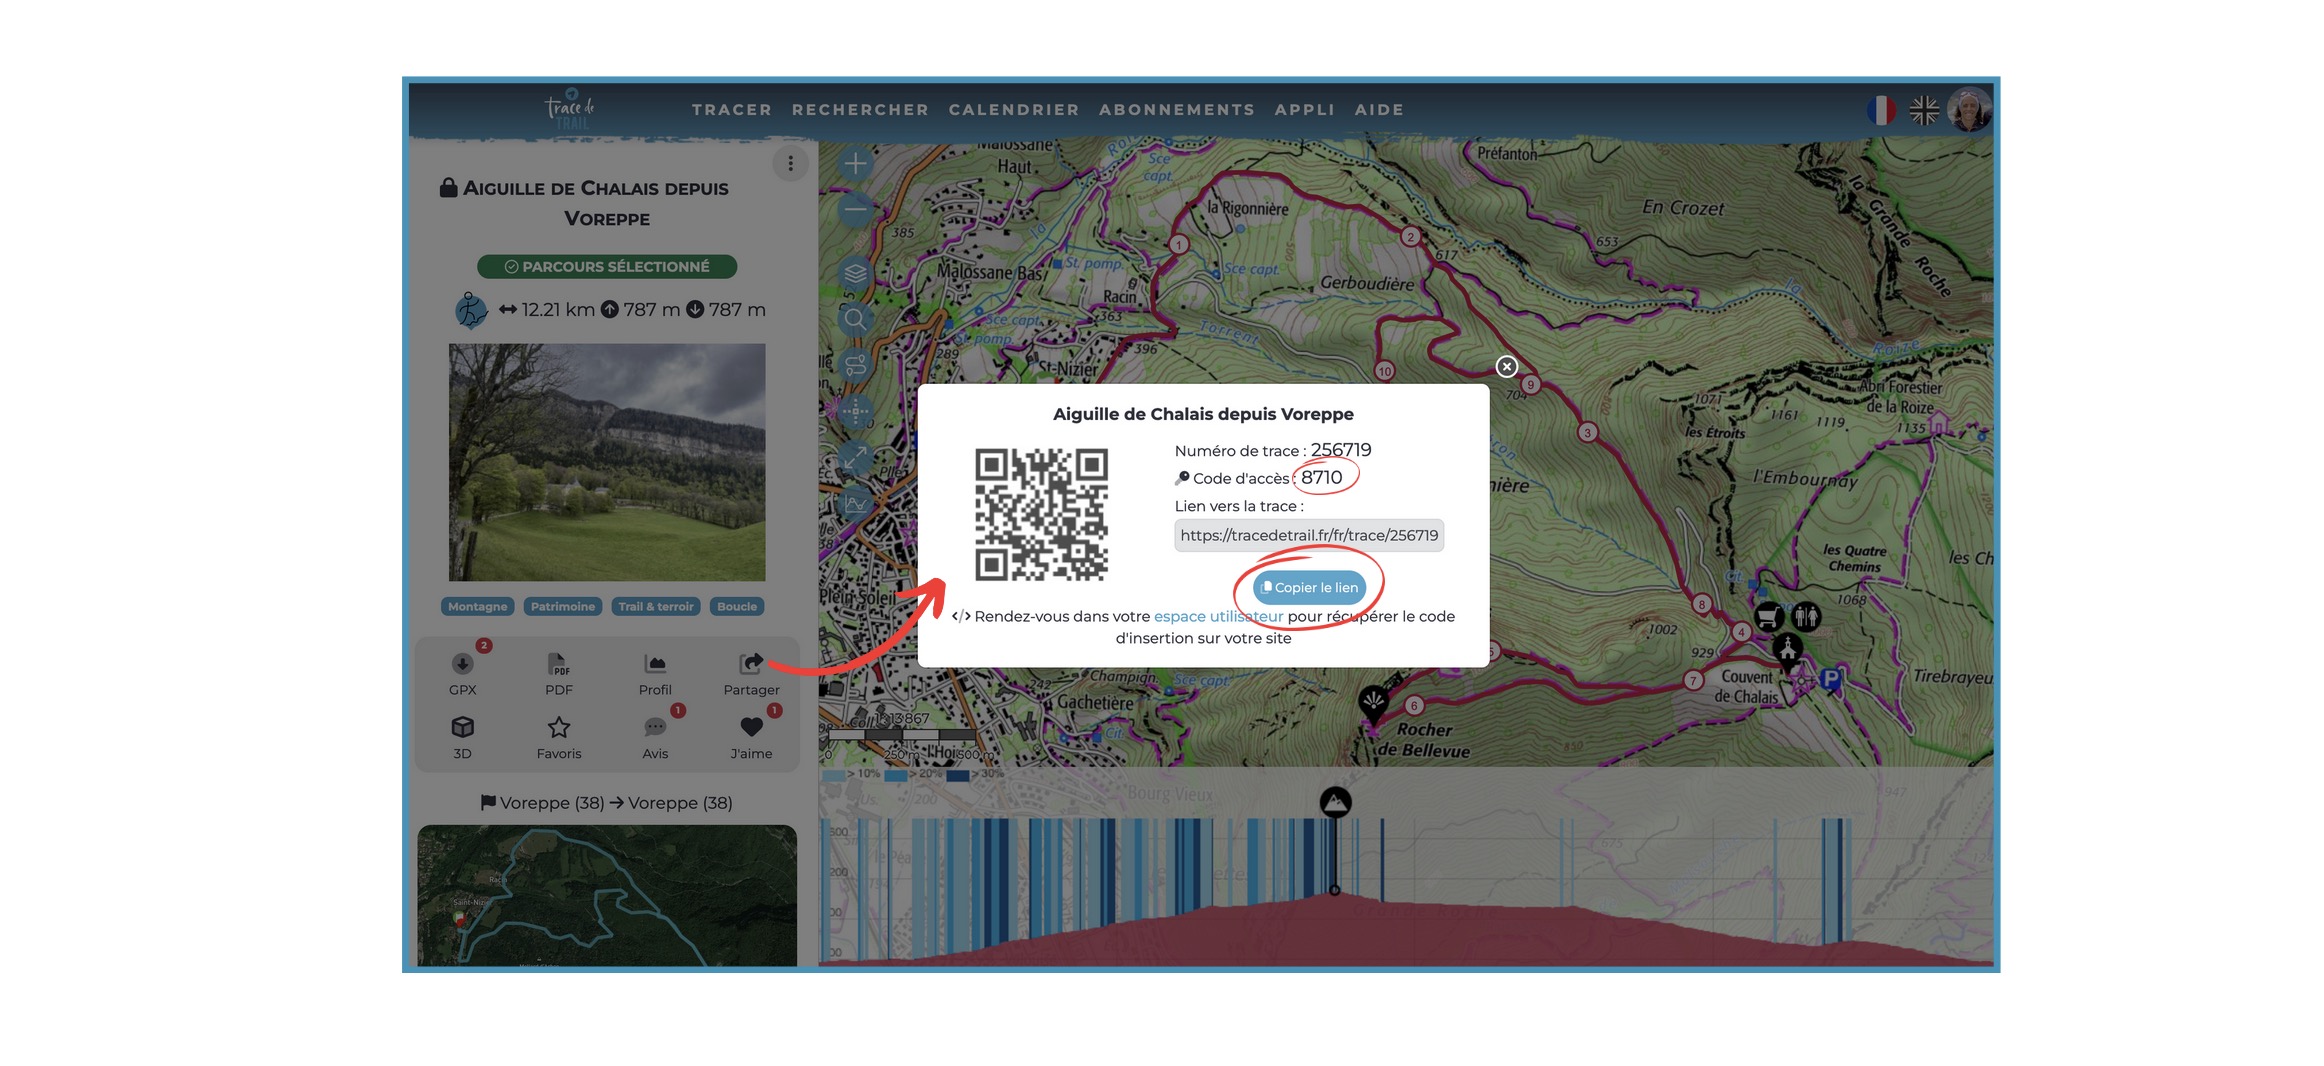
Task: Show the elevation Profil icon
Action: (x=655, y=664)
